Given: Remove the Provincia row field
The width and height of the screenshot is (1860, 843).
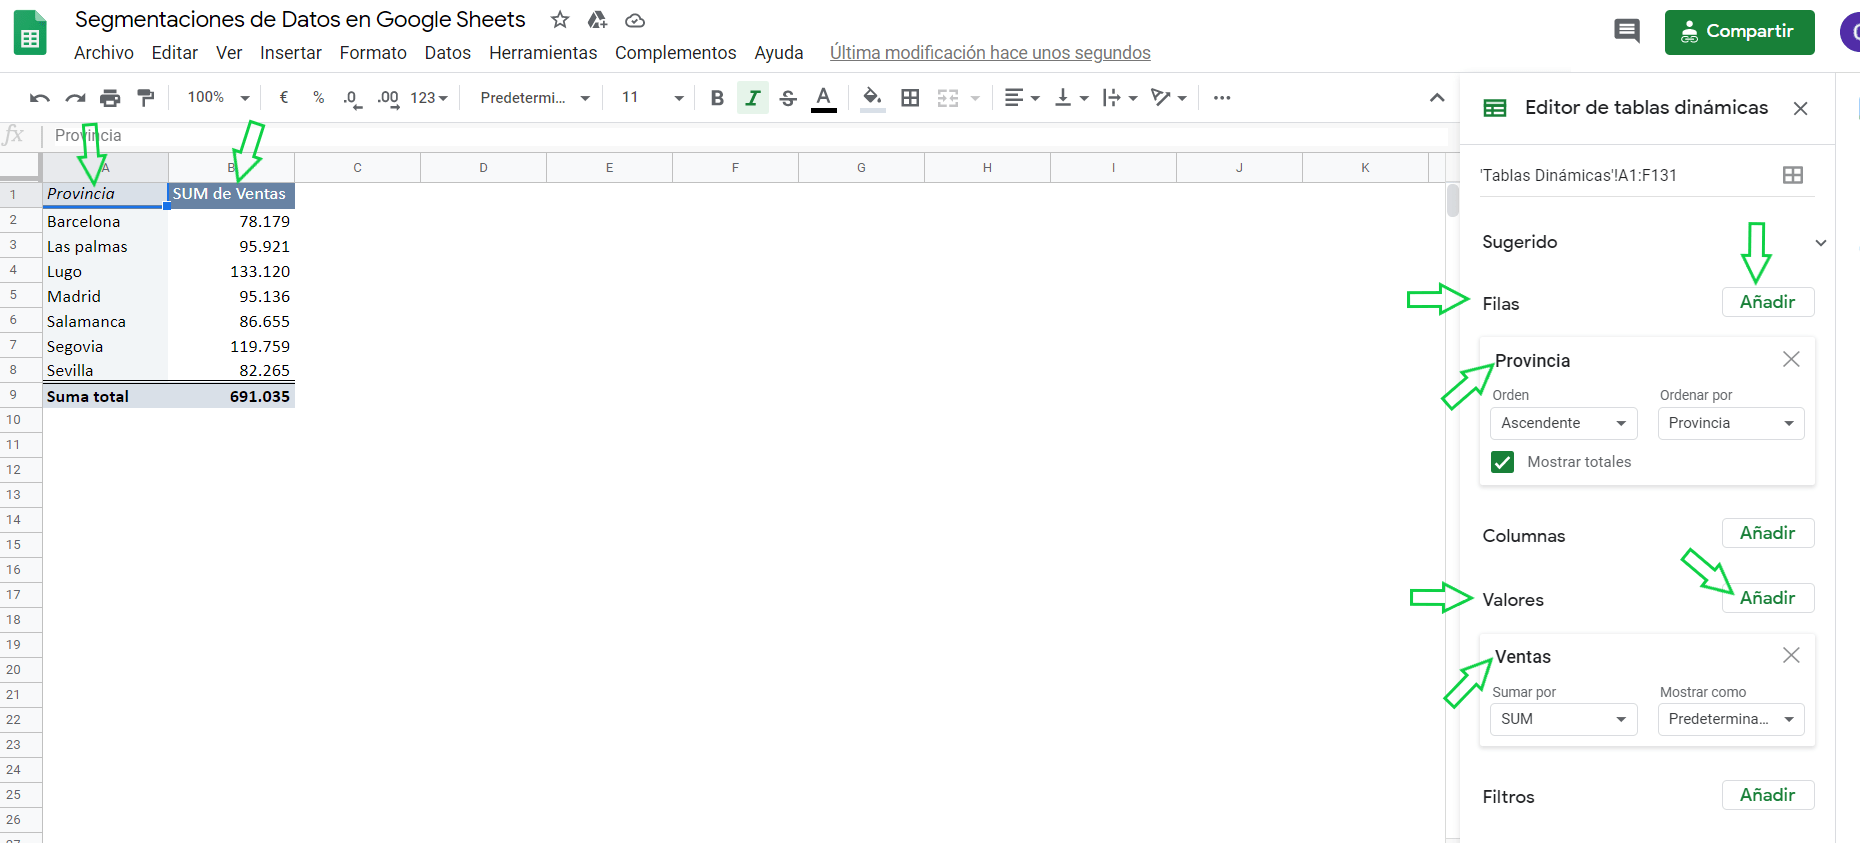Looking at the screenshot, I should pos(1791,359).
